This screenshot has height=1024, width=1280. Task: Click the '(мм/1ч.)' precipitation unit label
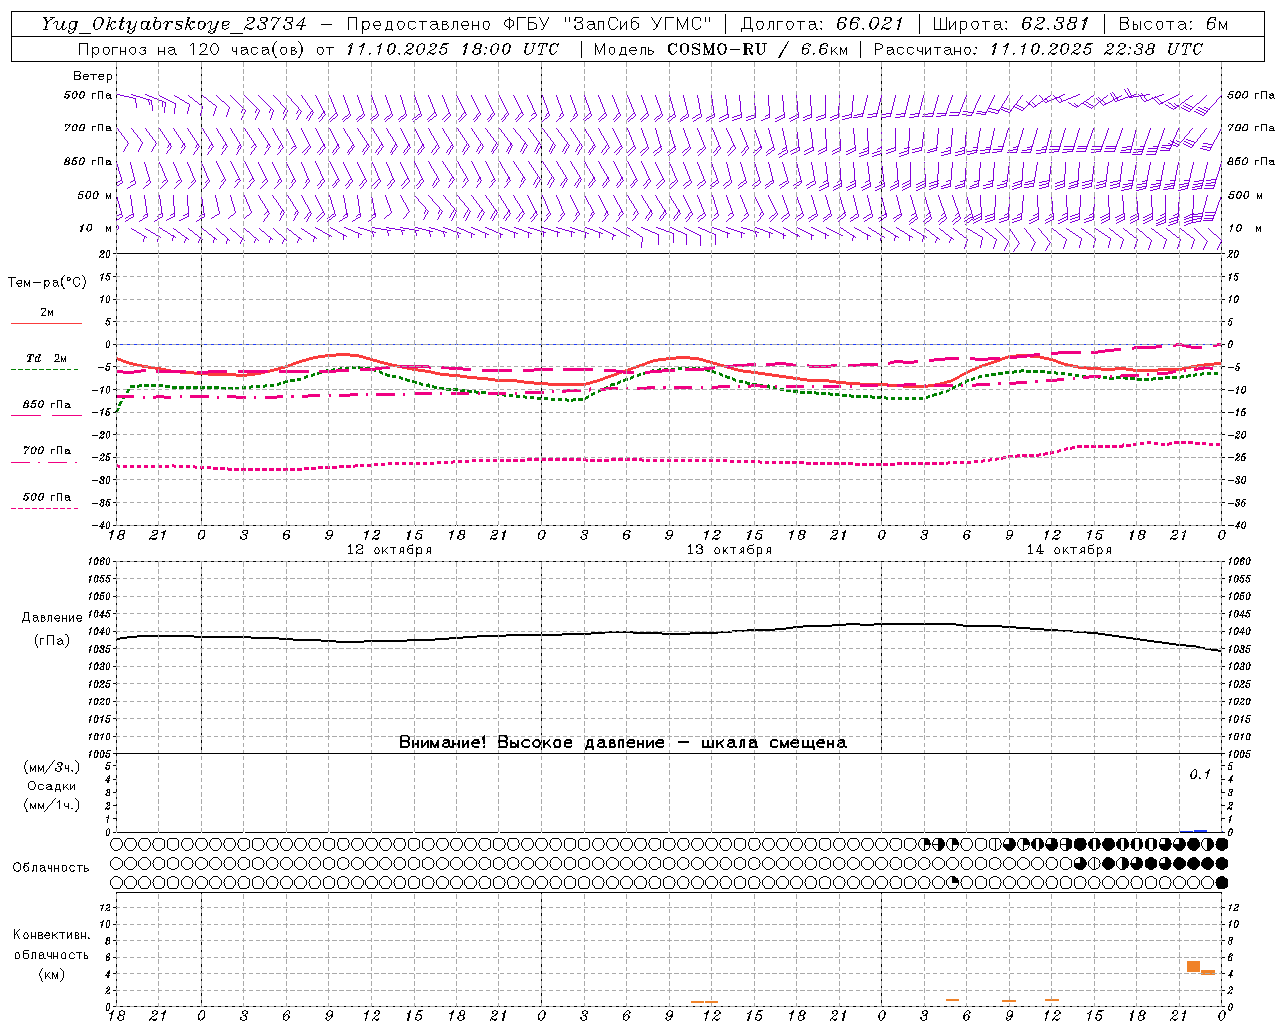point(52,805)
